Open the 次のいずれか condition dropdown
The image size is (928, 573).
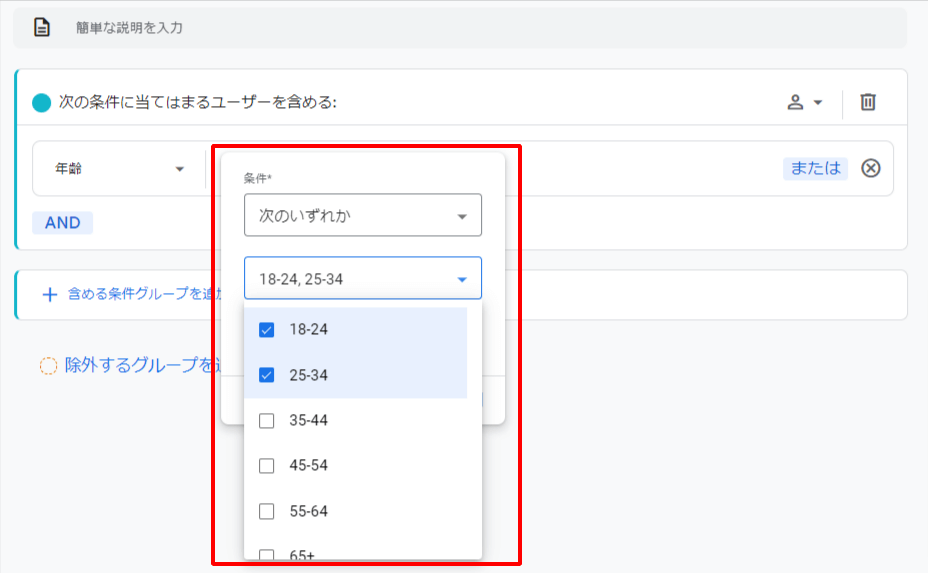(363, 215)
